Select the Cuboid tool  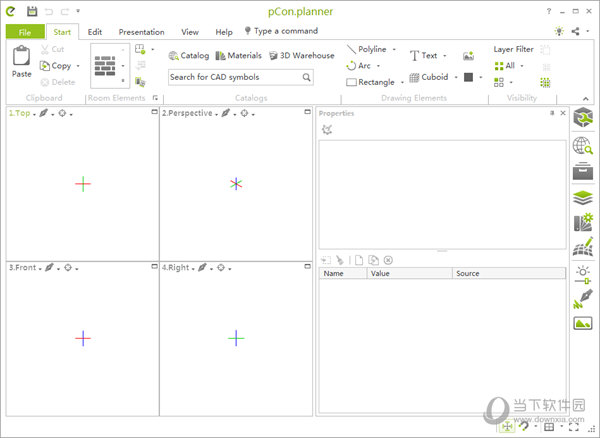coord(429,77)
